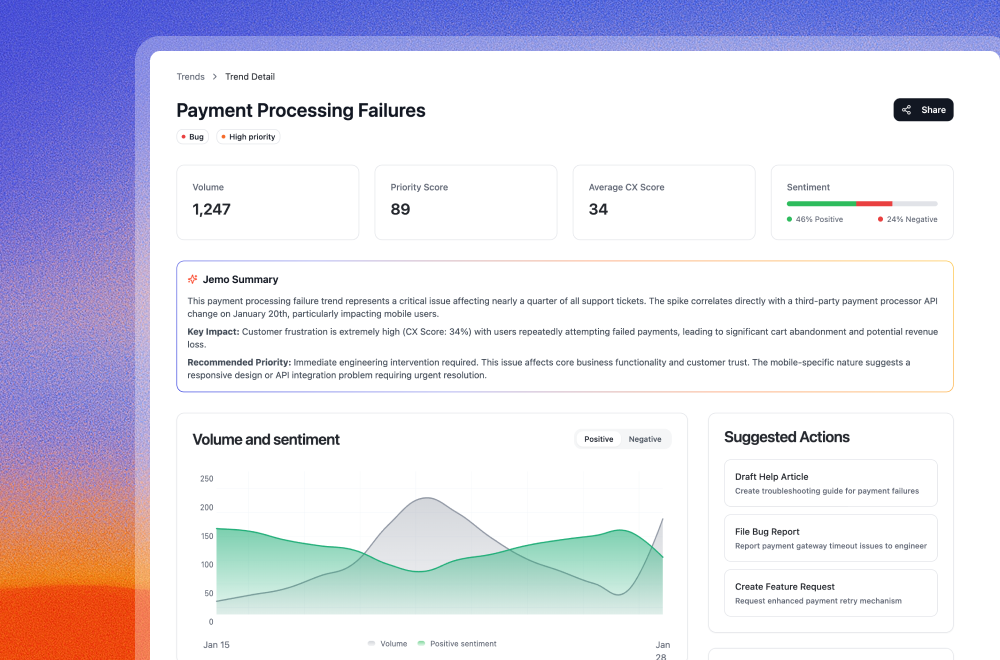Viewport: 1000px width, 660px height.
Task: Click the Payment Processing Failures title
Action: coord(301,110)
